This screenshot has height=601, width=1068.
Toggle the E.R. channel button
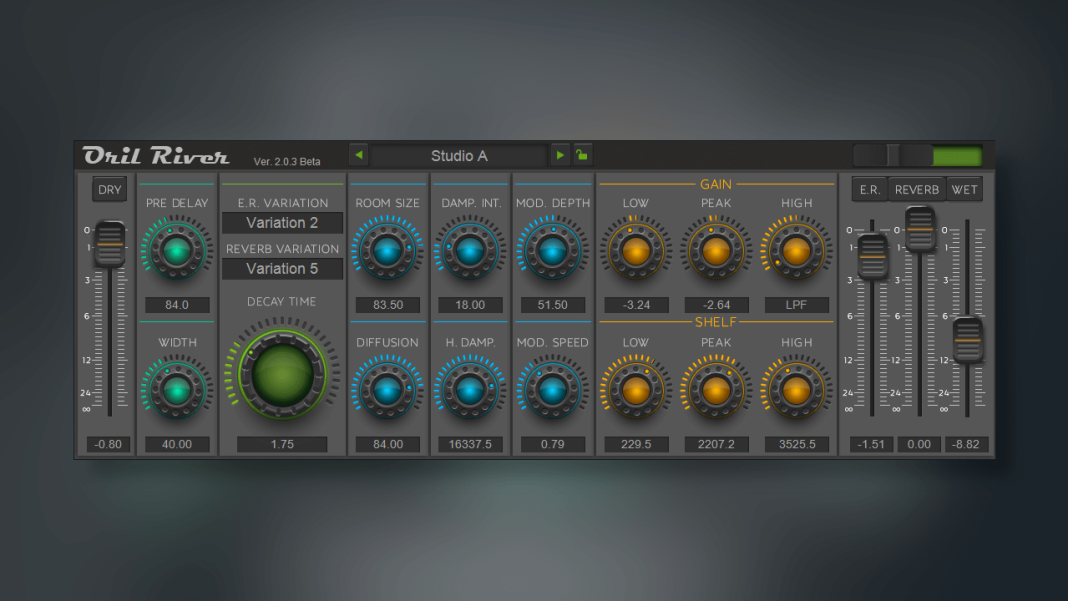868,188
